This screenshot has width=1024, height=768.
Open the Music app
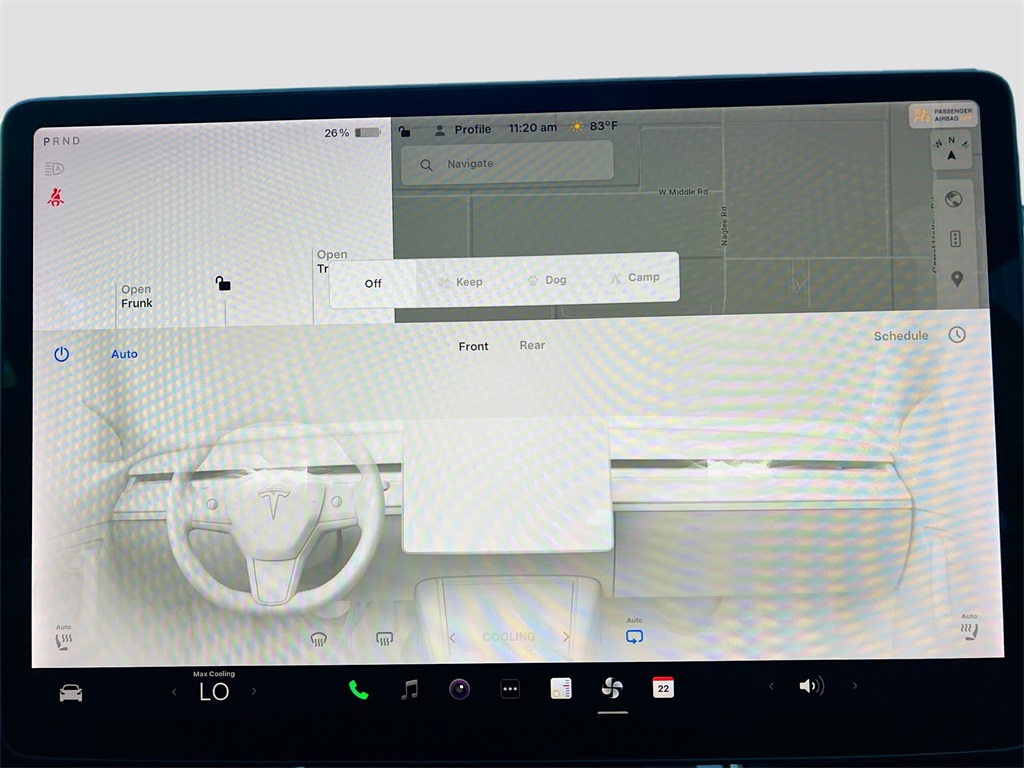409,689
